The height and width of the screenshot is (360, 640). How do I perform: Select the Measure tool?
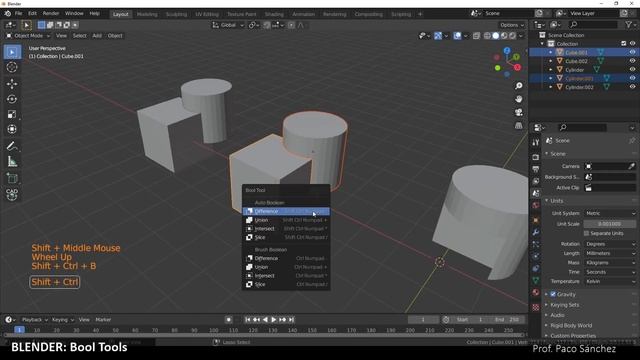coord(12,162)
